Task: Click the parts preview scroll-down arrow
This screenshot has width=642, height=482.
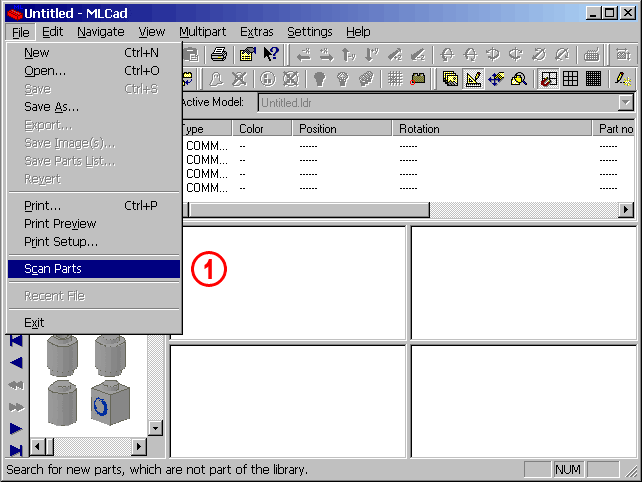Action: pyautogui.click(x=155, y=428)
